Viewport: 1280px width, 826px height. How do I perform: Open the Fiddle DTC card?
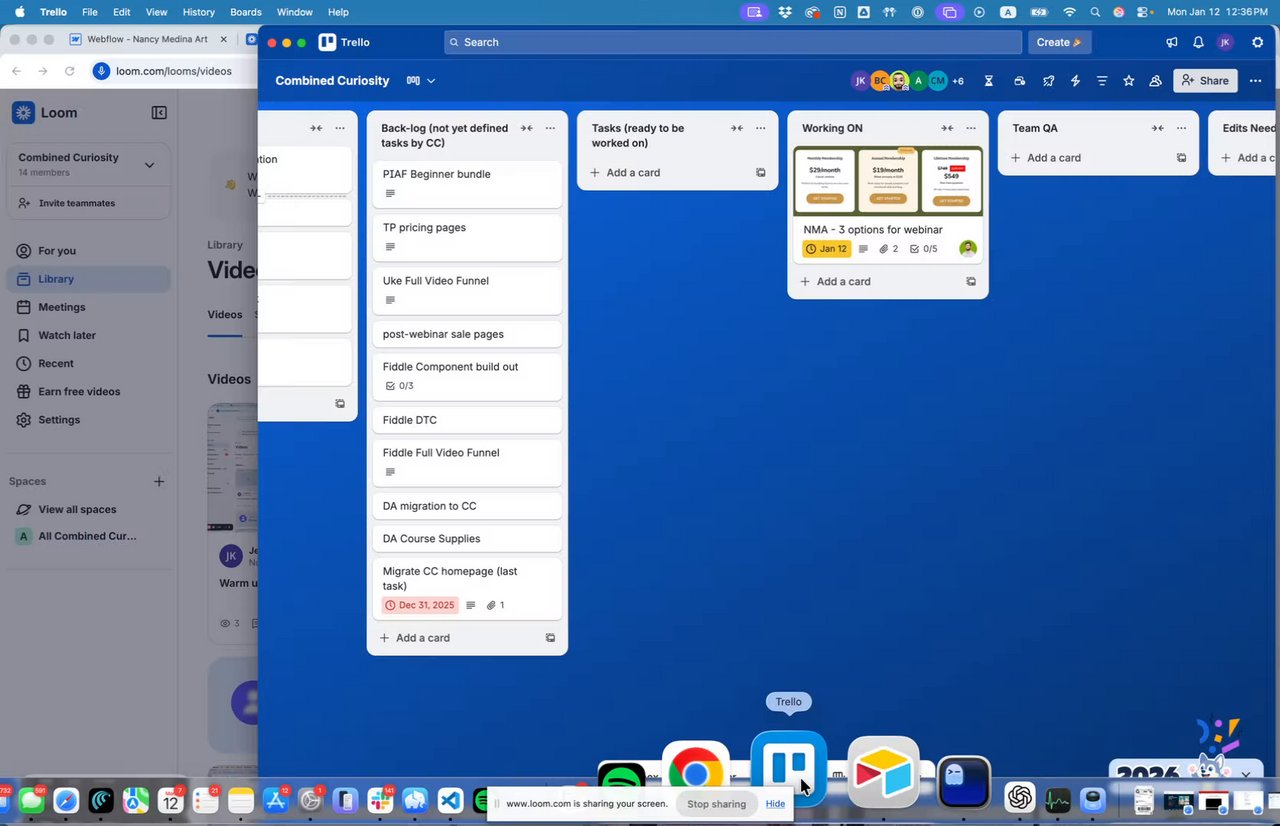467,420
